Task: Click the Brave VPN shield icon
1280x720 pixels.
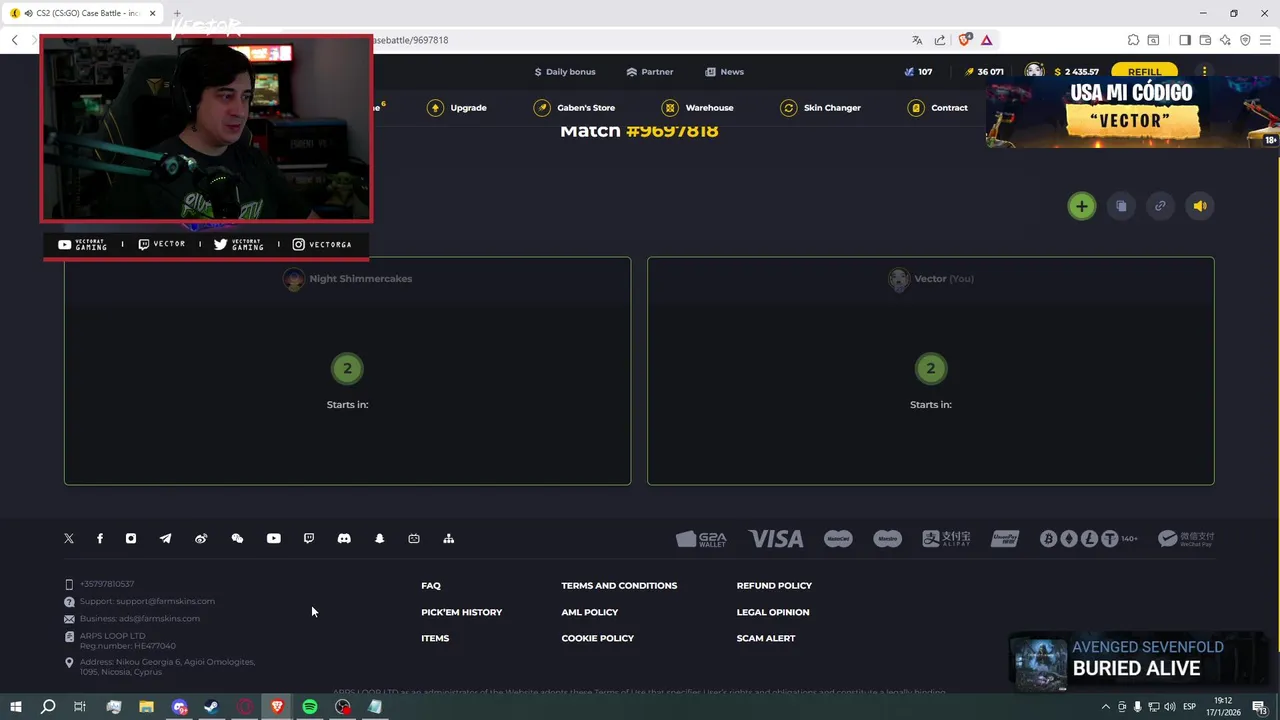Action: pyautogui.click(x=1245, y=40)
